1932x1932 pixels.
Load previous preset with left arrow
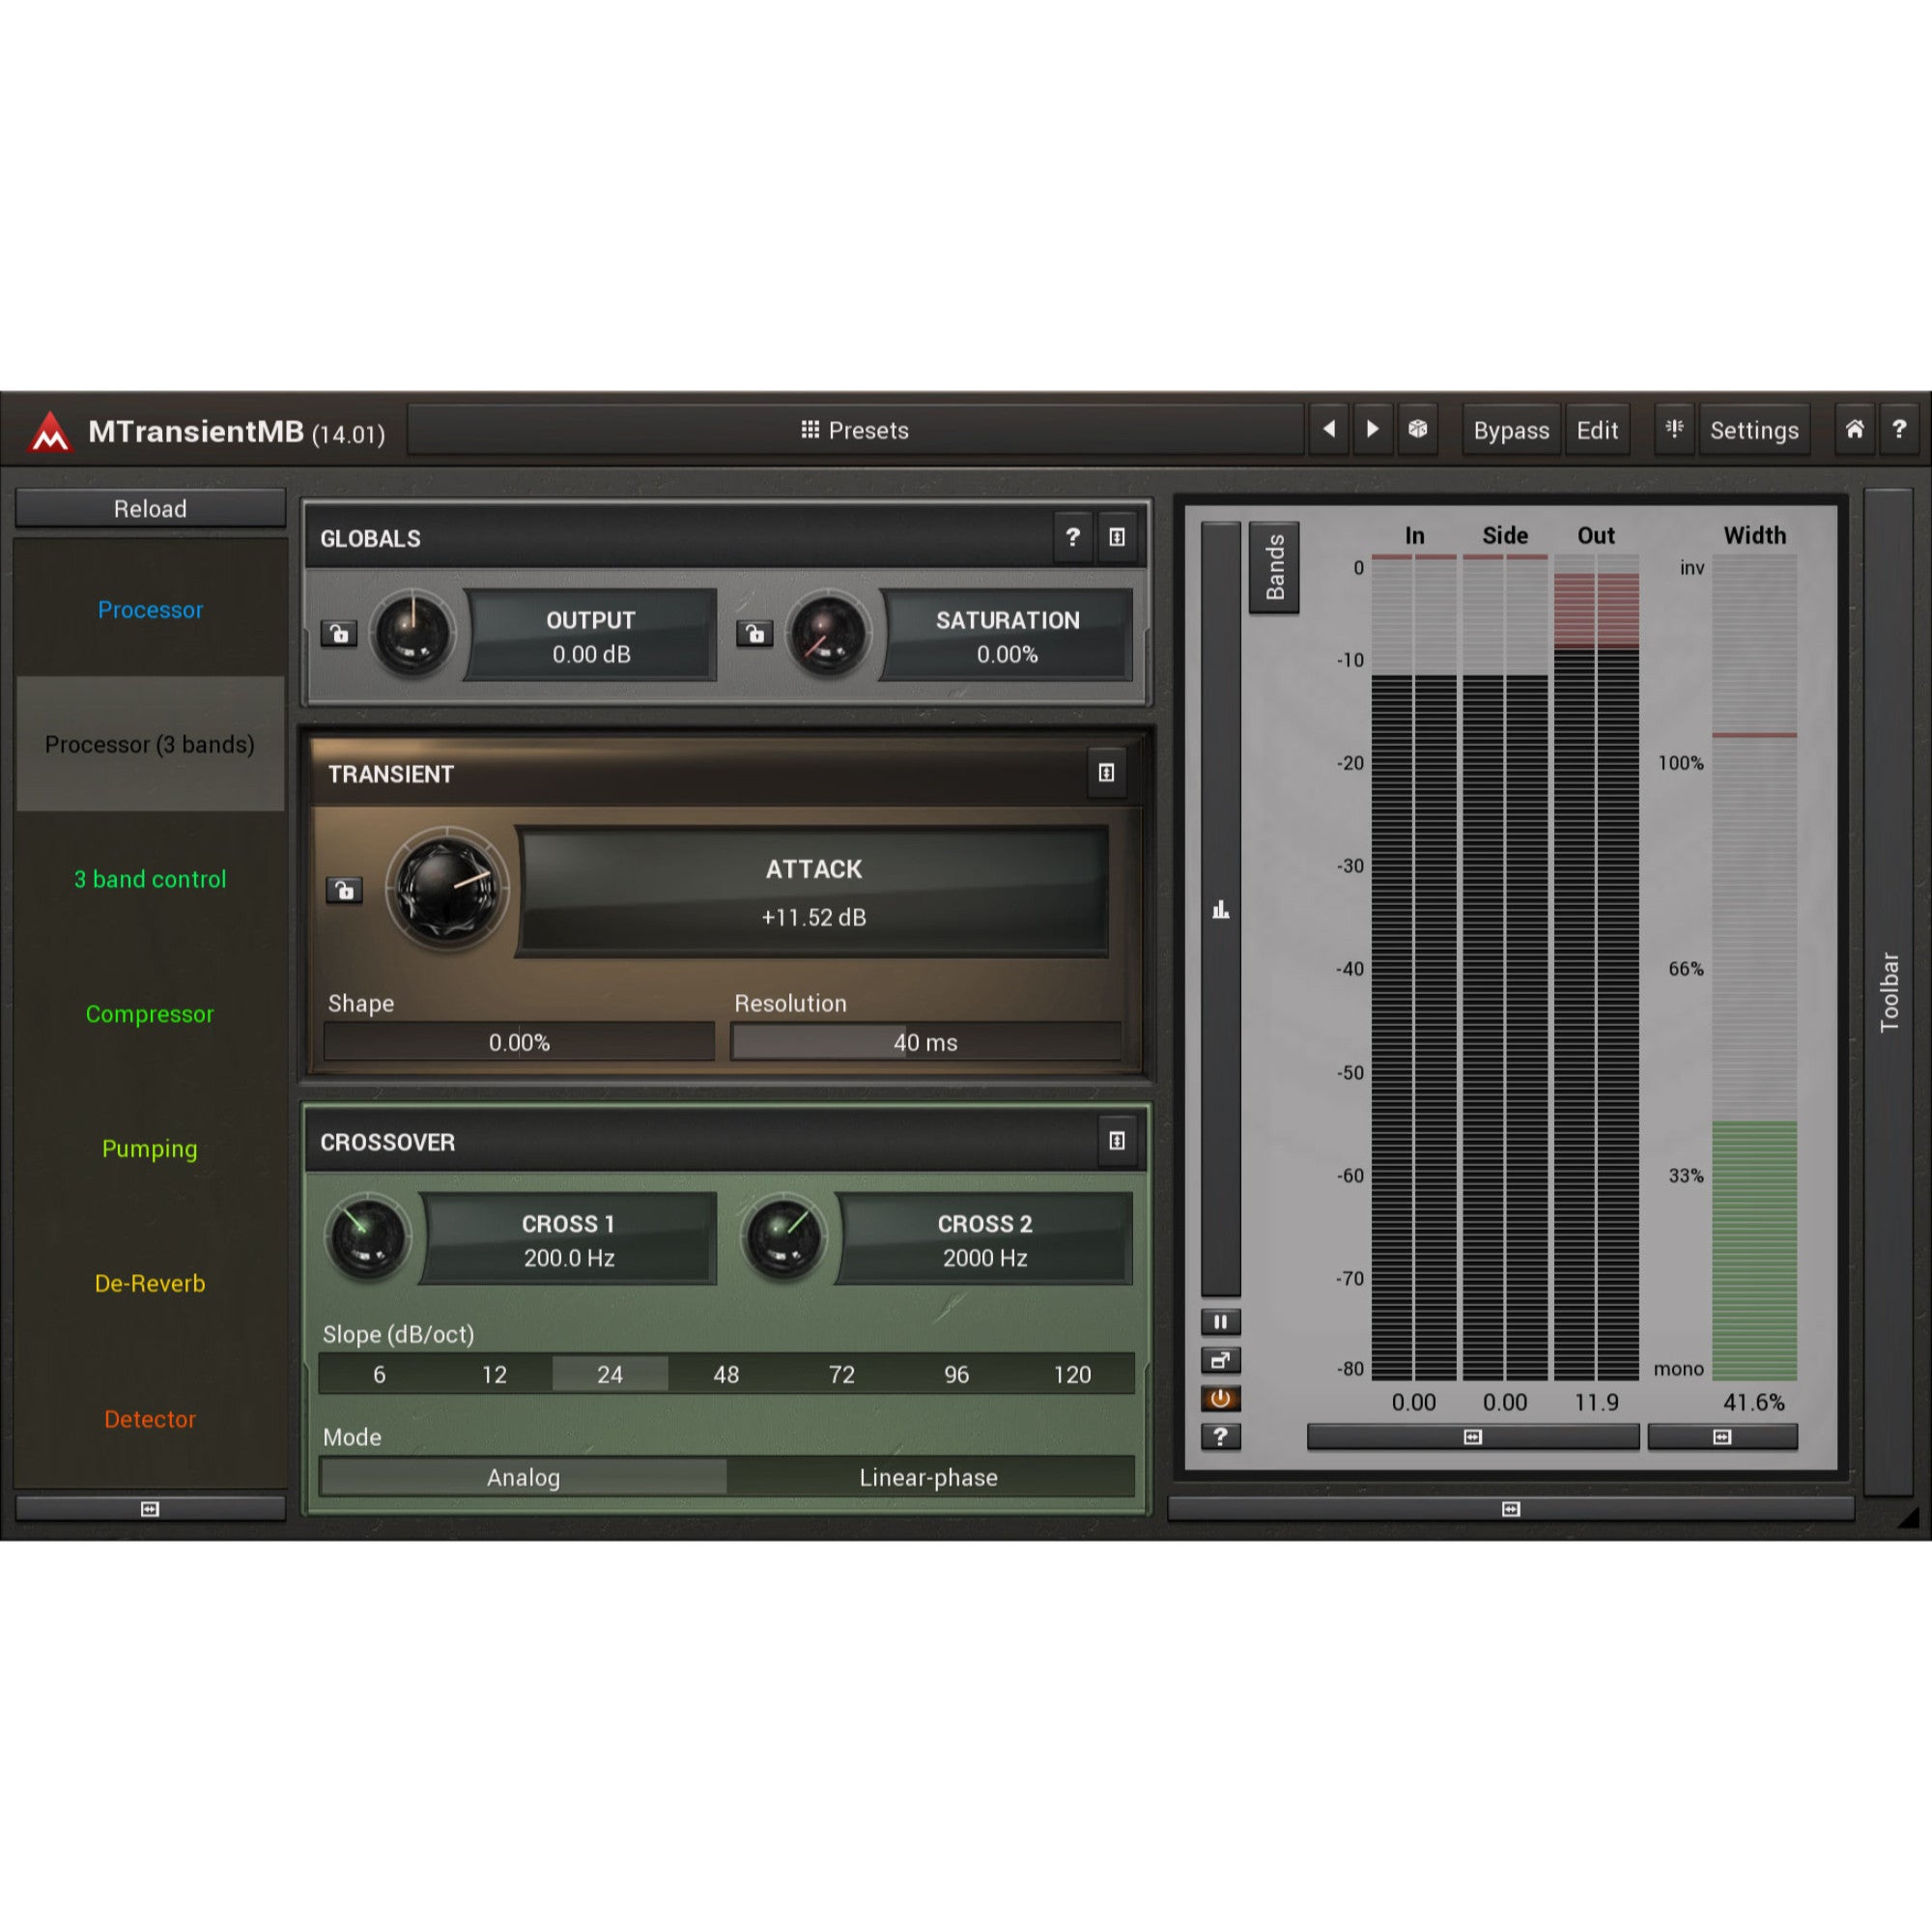(x=1329, y=429)
